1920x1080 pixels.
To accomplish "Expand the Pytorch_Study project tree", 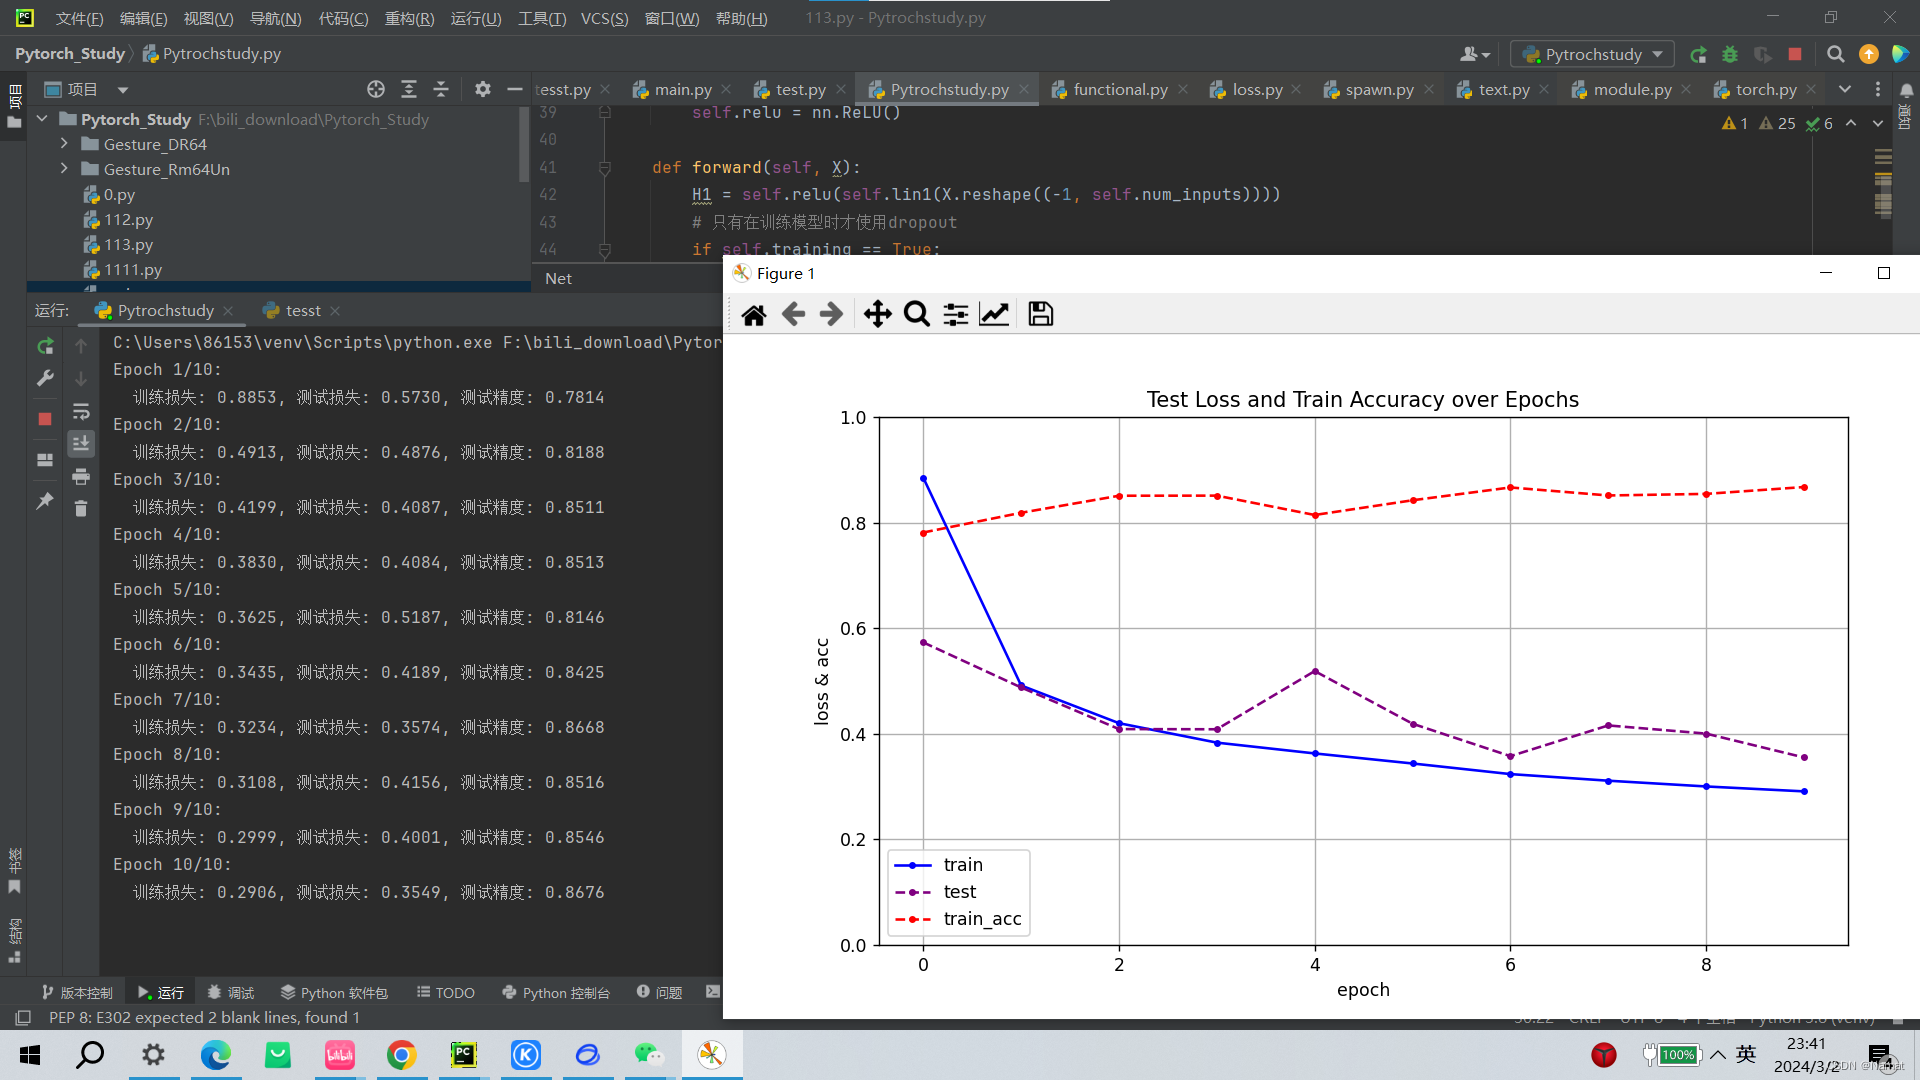I will (x=44, y=117).
